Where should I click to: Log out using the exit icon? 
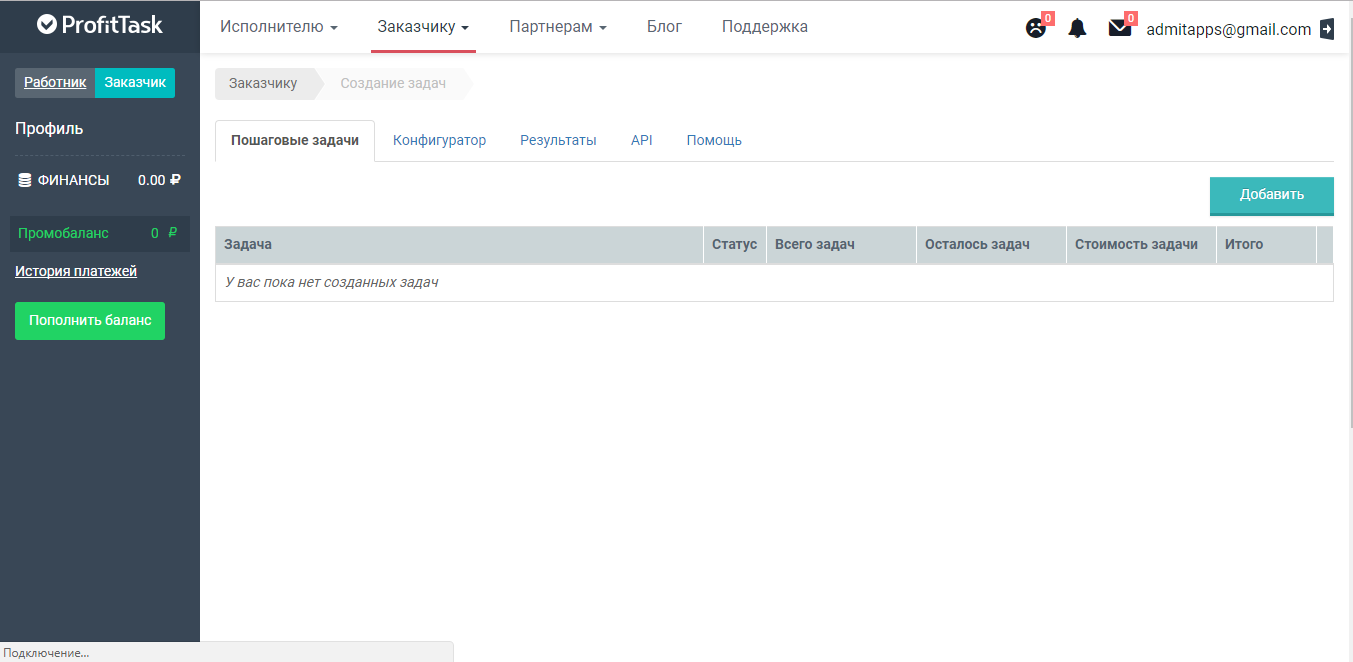(x=1327, y=29)
